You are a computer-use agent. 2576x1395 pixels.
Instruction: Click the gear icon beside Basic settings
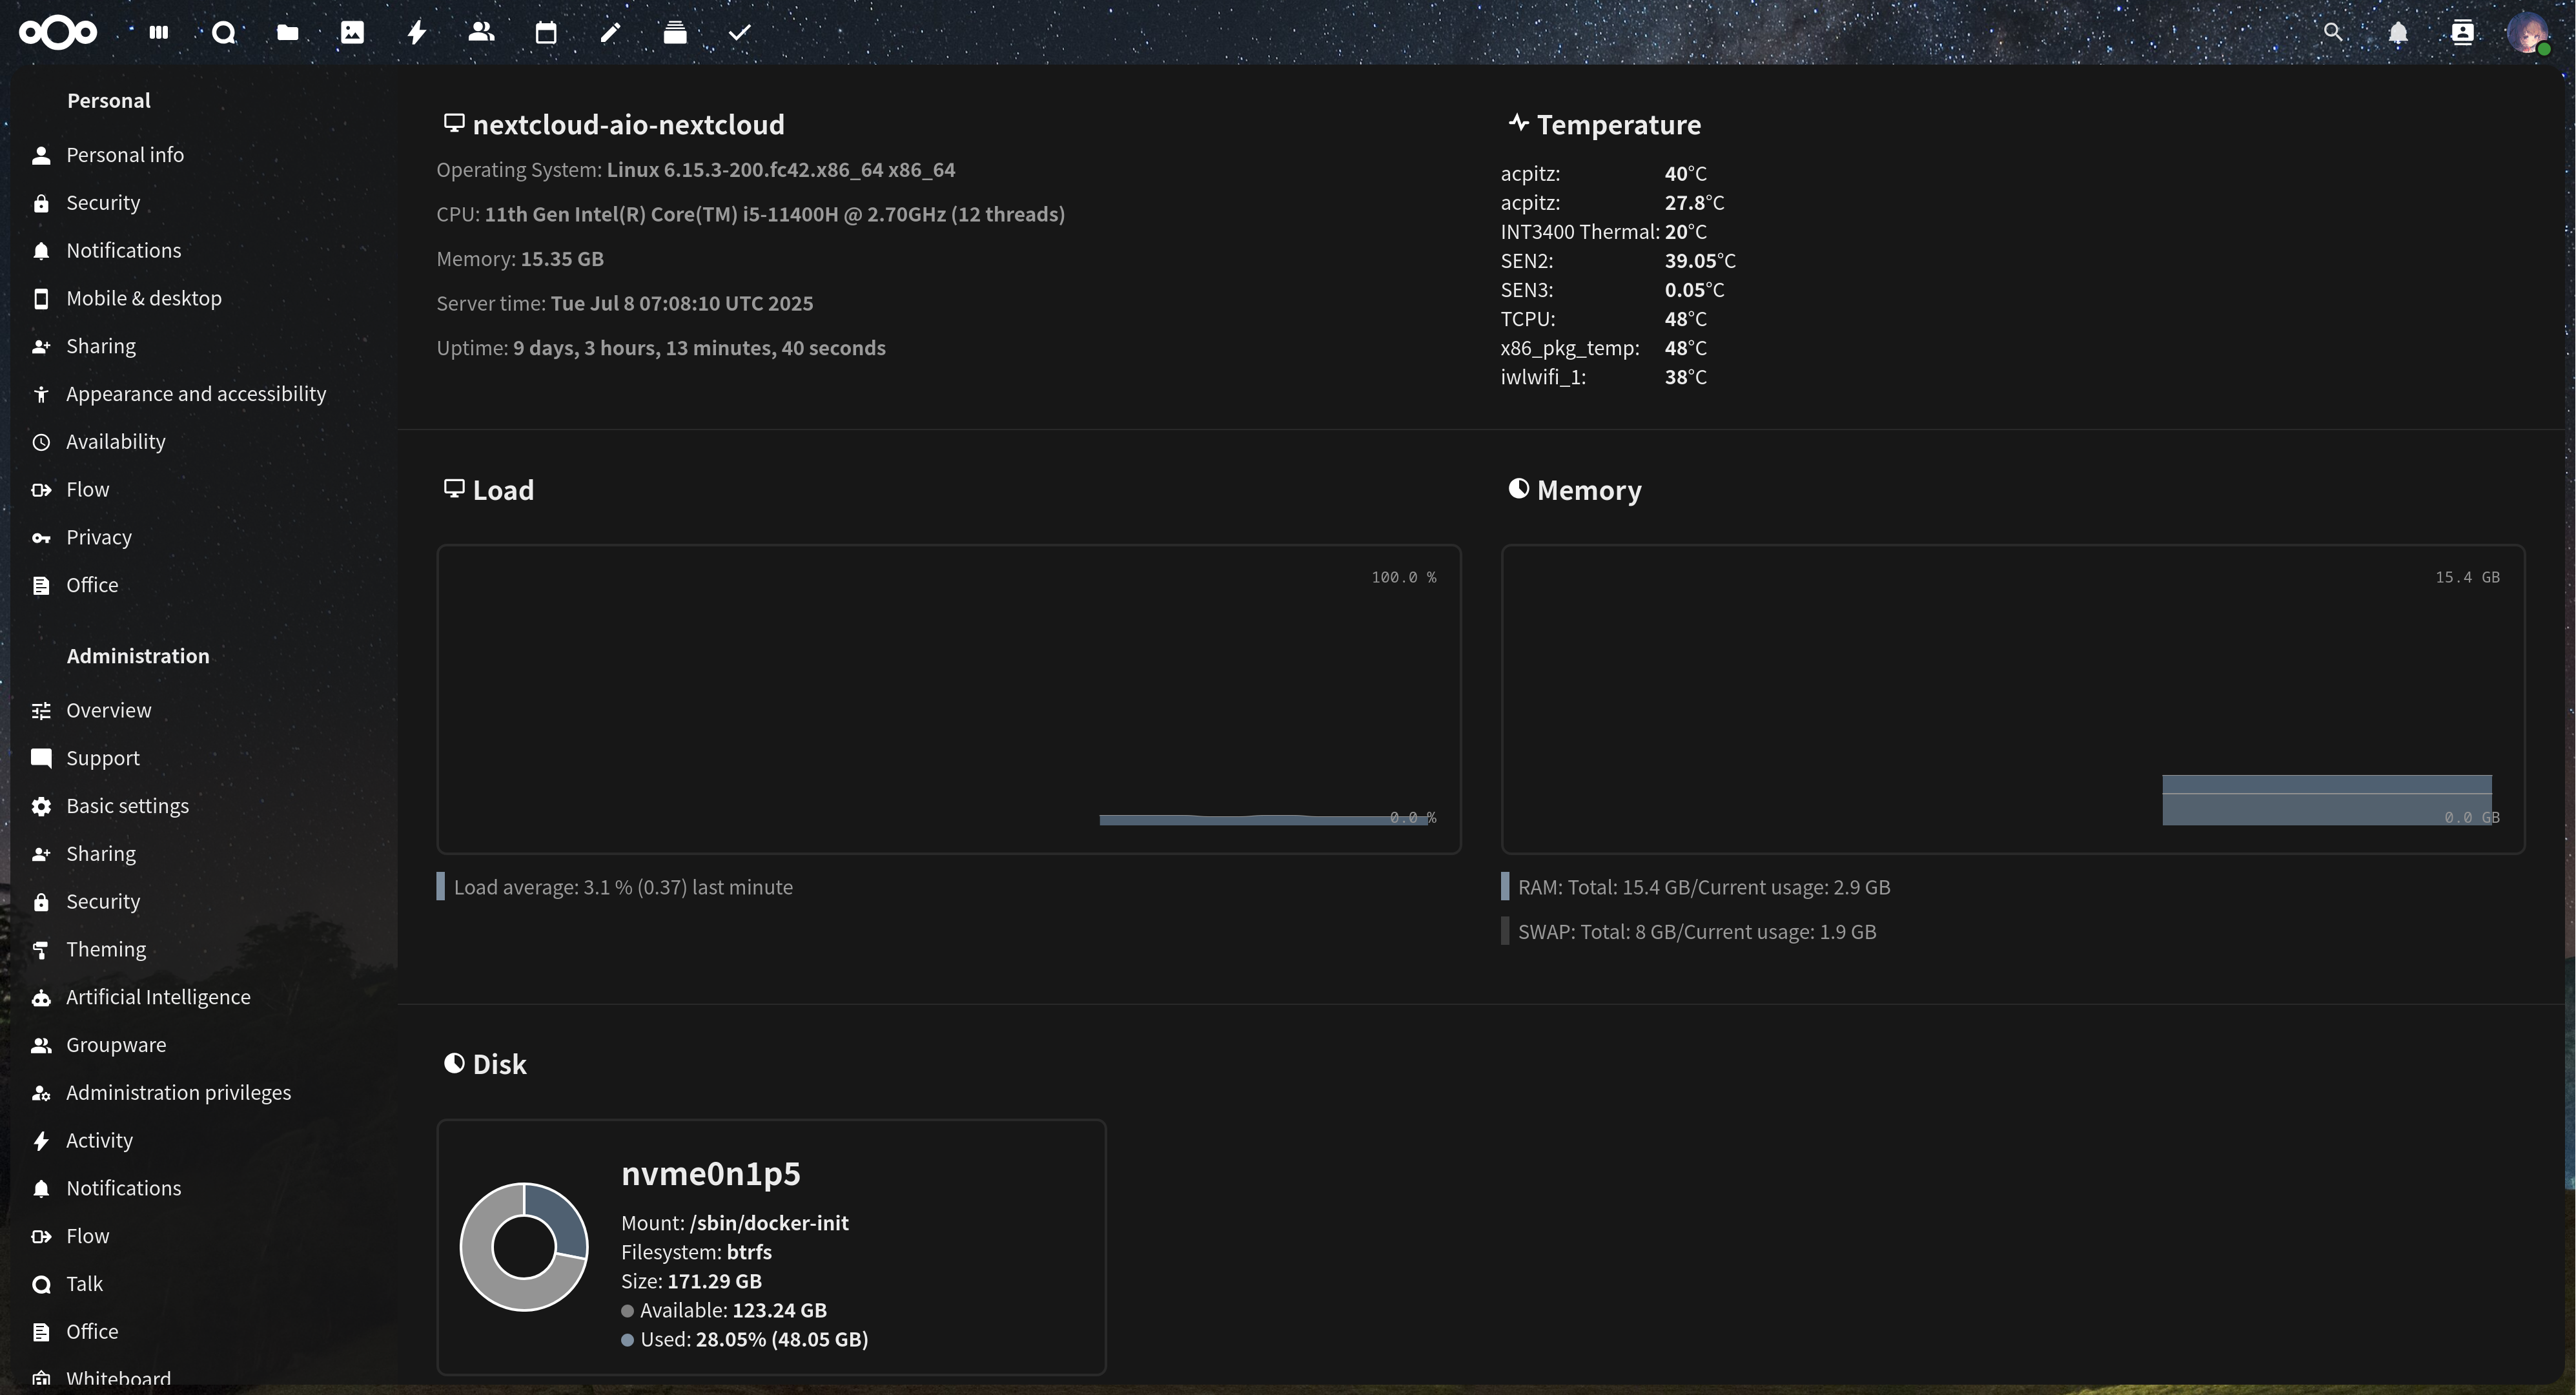pyautogui.click(x=41, y=806)
